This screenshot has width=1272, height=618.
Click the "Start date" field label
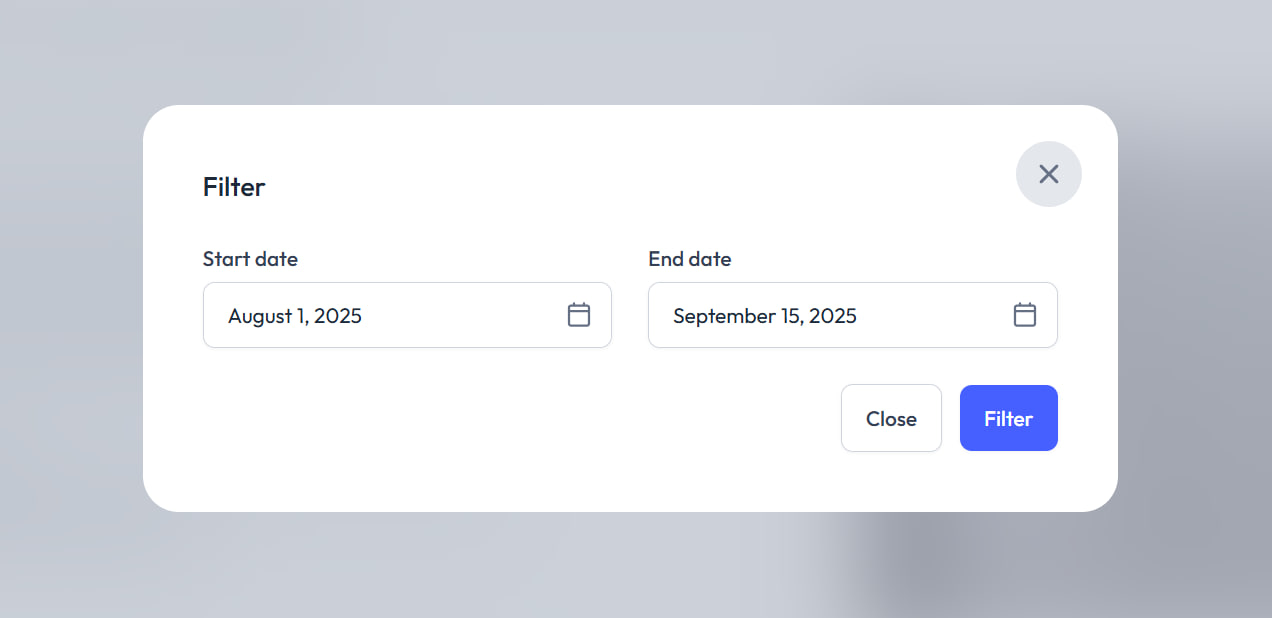point(250,259)
